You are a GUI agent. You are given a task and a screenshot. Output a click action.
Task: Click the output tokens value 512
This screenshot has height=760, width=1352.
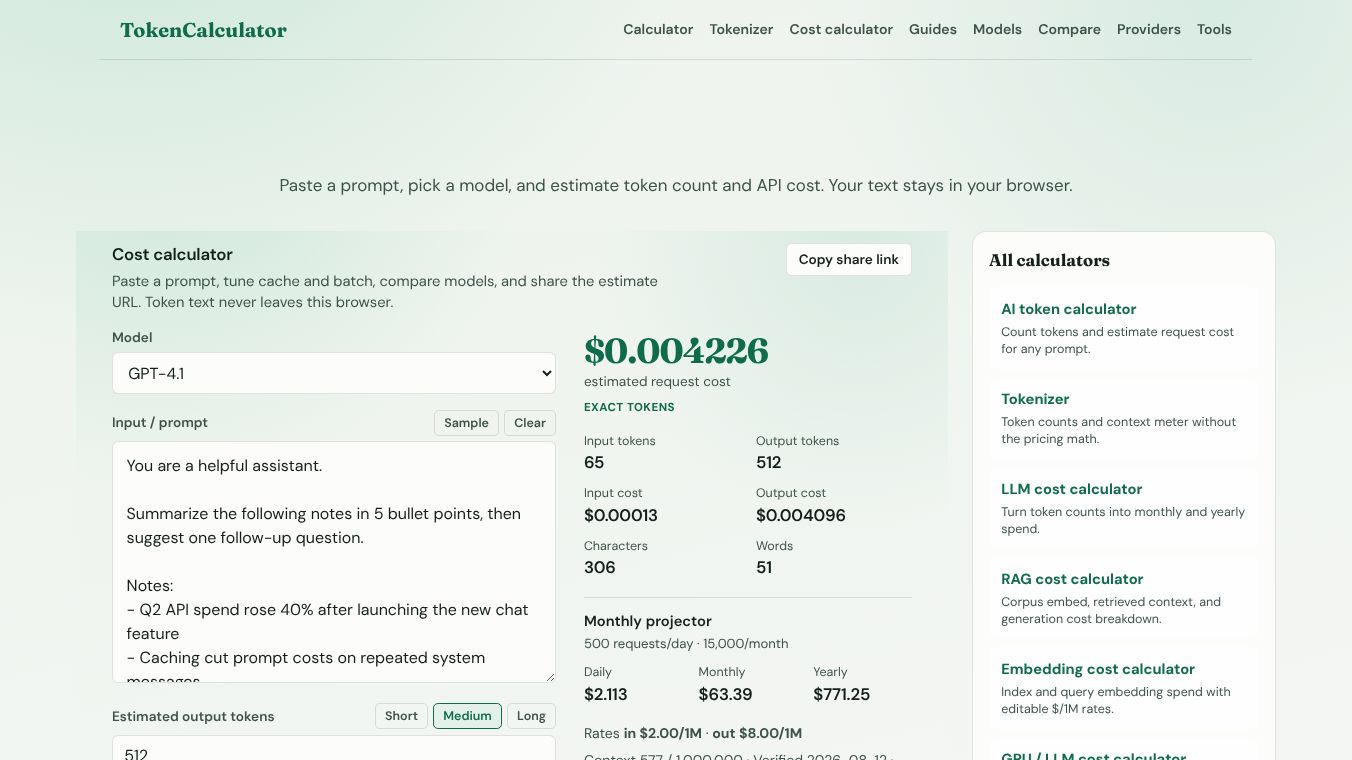[769, 463]
